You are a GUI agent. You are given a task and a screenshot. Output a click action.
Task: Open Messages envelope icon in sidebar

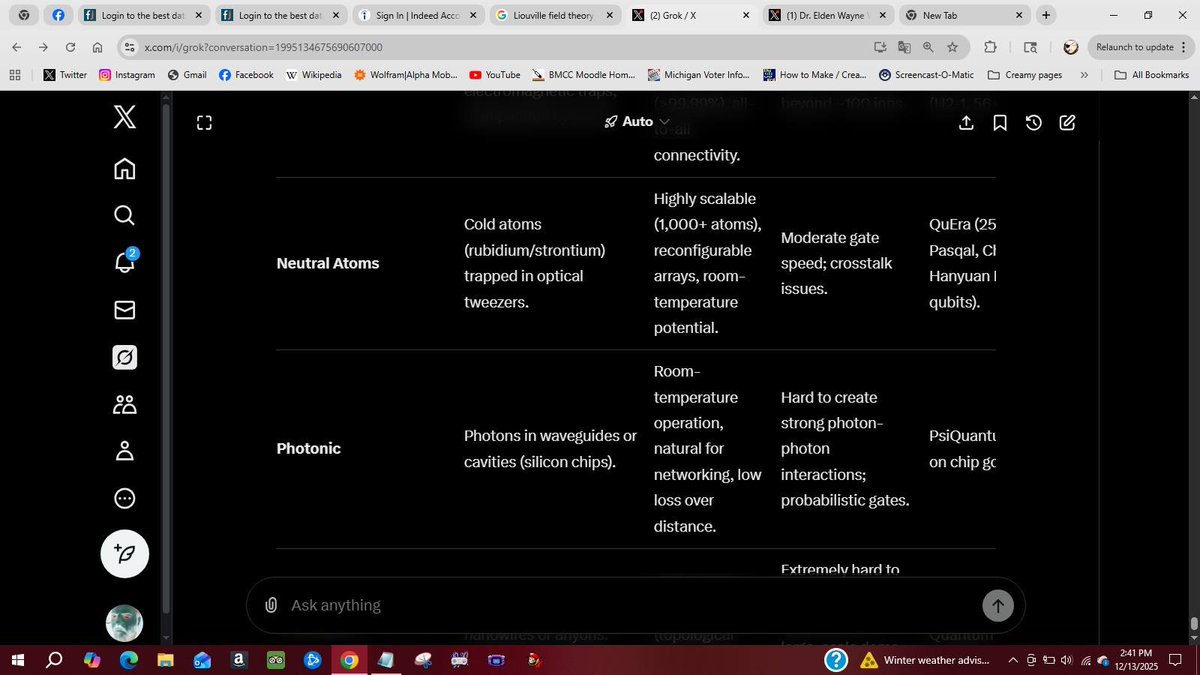coord(124,310)
